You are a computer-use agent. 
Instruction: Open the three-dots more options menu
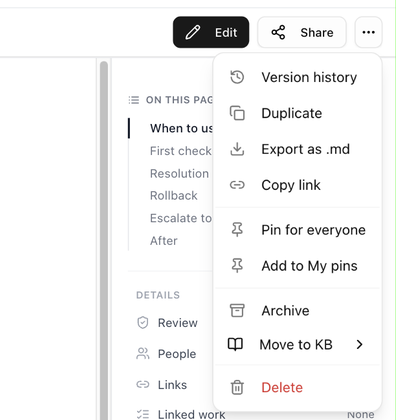click(368, 32)
